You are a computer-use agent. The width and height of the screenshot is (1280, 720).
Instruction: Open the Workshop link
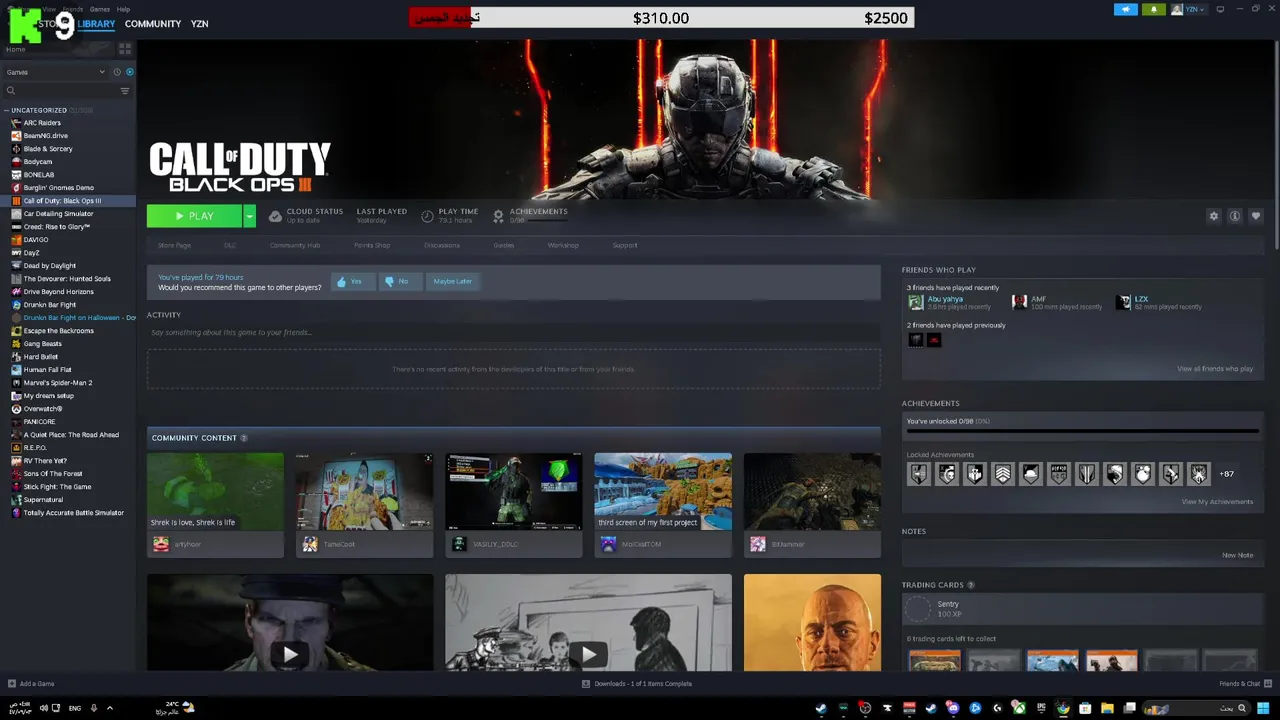[563, 245]
